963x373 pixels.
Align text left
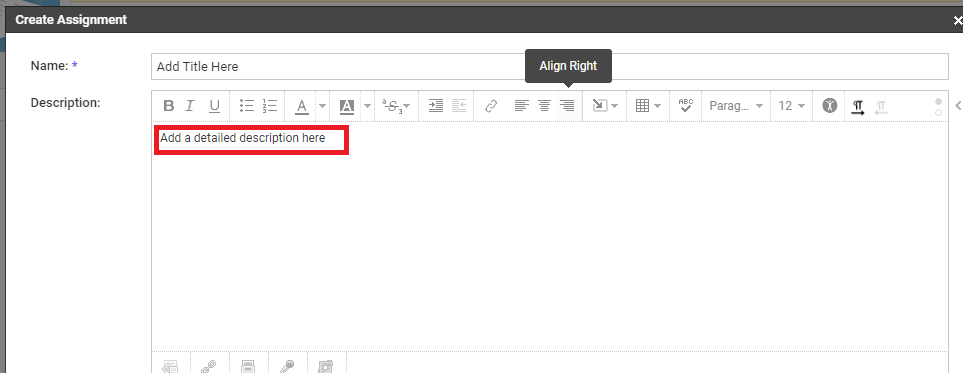521,106
